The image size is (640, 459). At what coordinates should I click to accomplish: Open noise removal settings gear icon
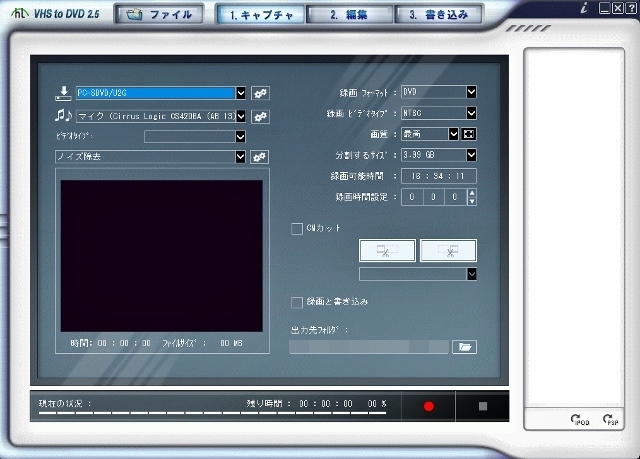[259, 157]
